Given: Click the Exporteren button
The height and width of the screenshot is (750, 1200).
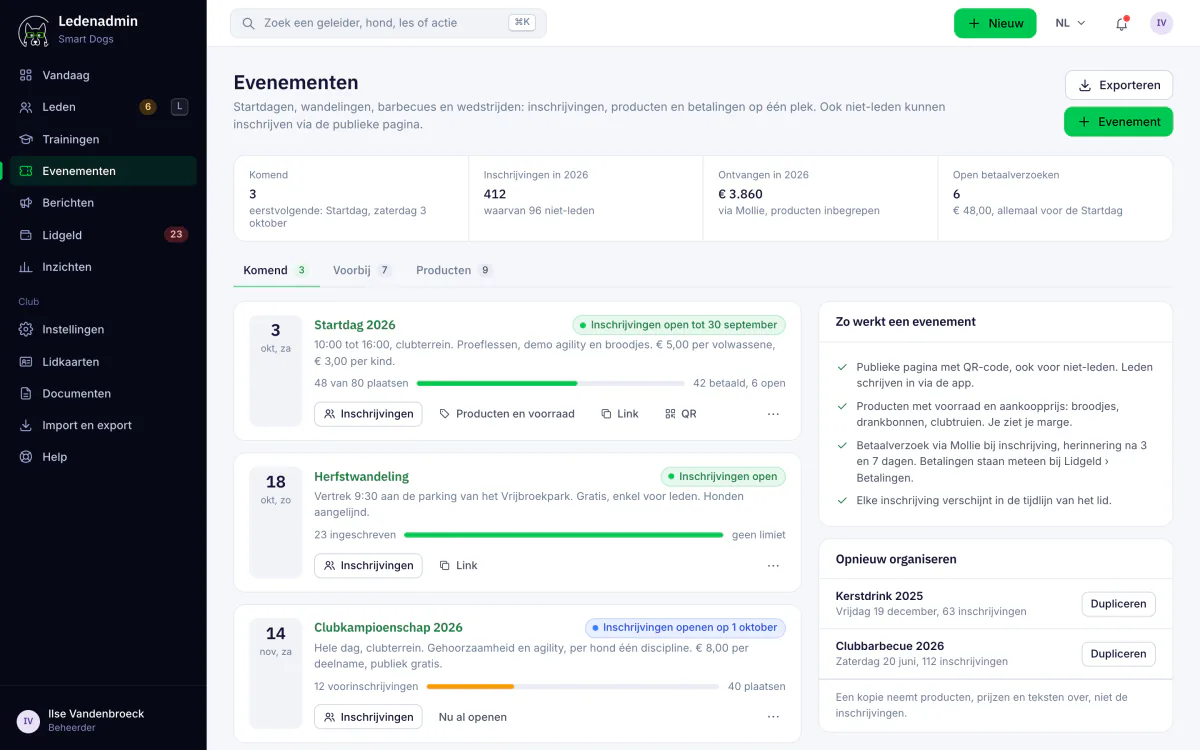Looking at the screenshot, I should (1119, 85).
